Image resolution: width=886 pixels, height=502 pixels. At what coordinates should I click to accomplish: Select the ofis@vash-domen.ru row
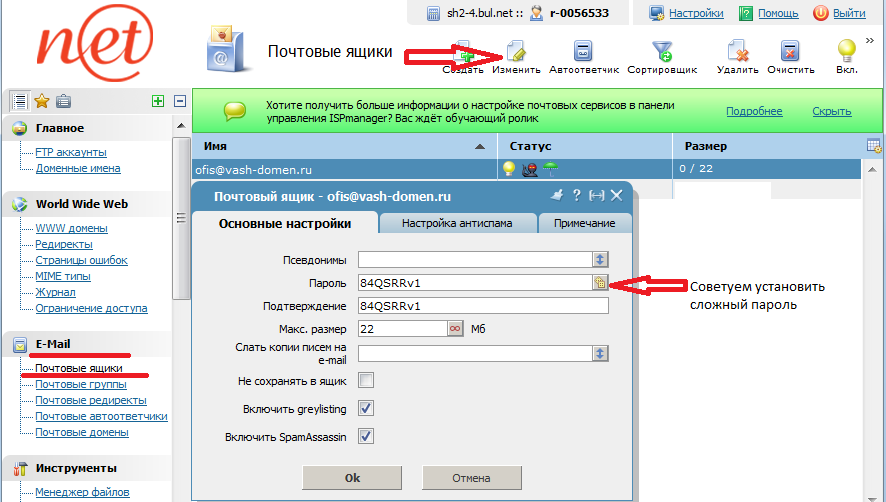pyautogui.click(x=527, y=169)
